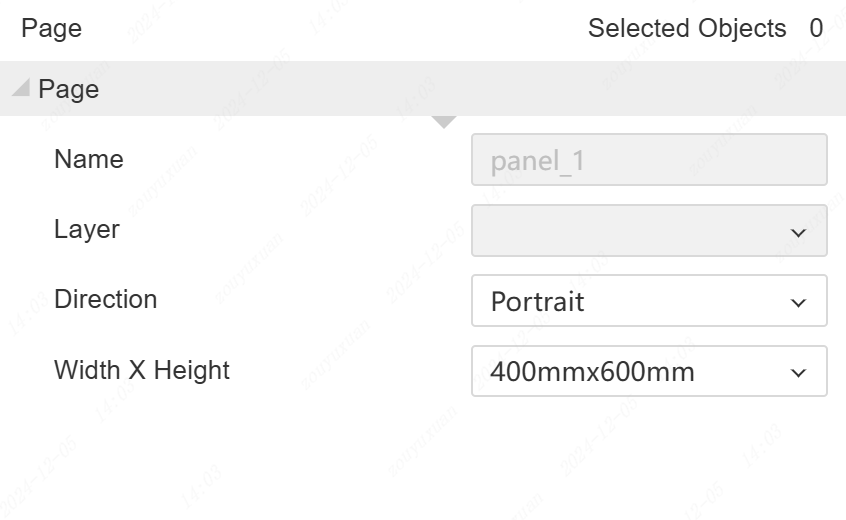846x520 pixels.
Task: Click the Page title at panel top
Action: click(x=51, y=28)
